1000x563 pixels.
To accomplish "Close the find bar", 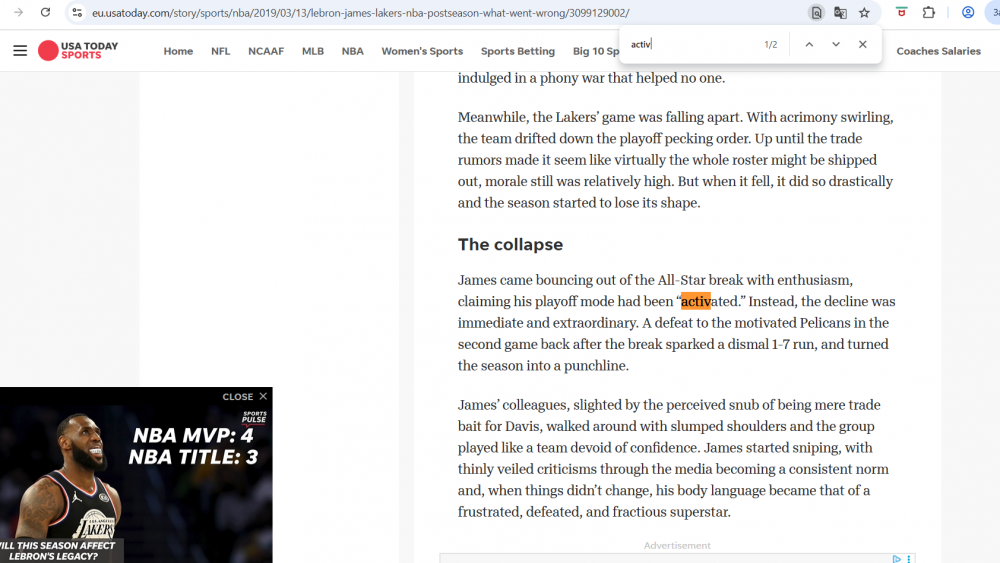I will point(862,45).
